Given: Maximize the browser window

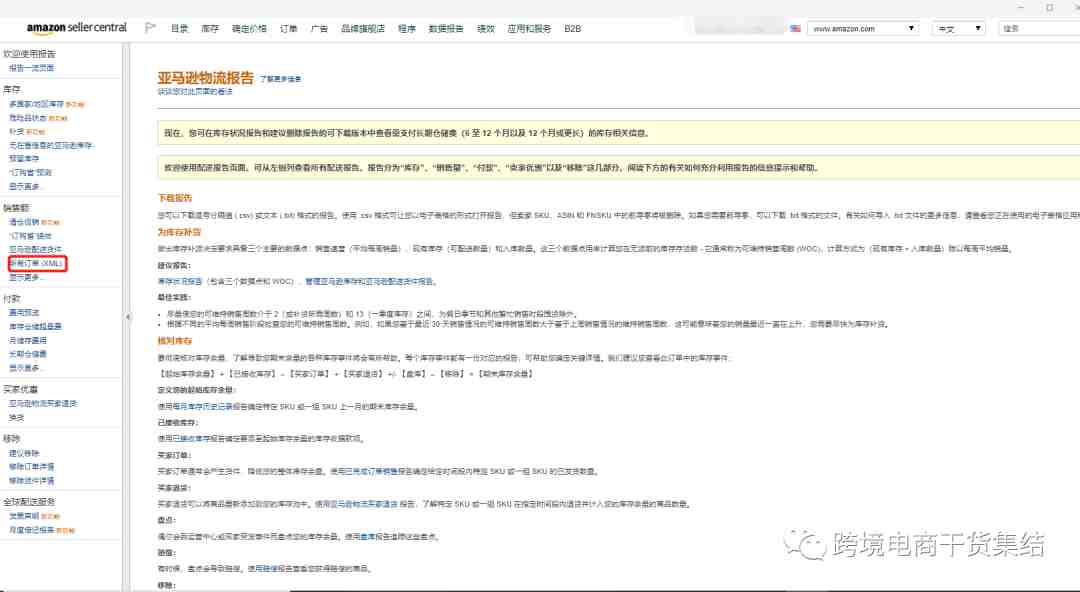Looking at the screenshot, I should tap(1049, 7).
